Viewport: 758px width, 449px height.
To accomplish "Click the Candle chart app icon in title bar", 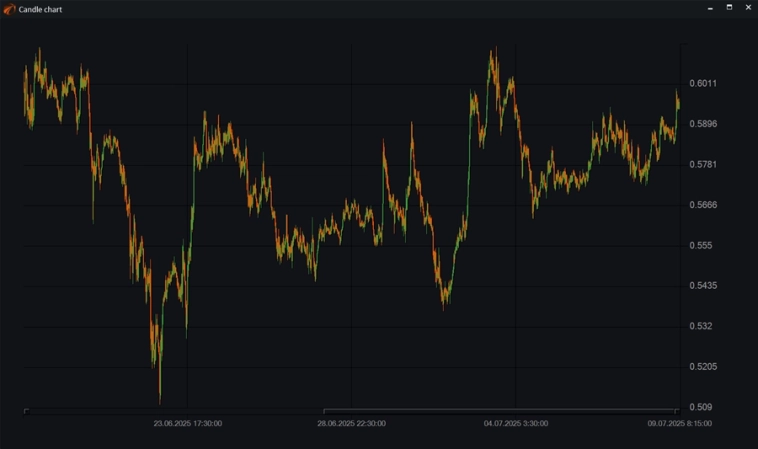I will coord(9,8).
